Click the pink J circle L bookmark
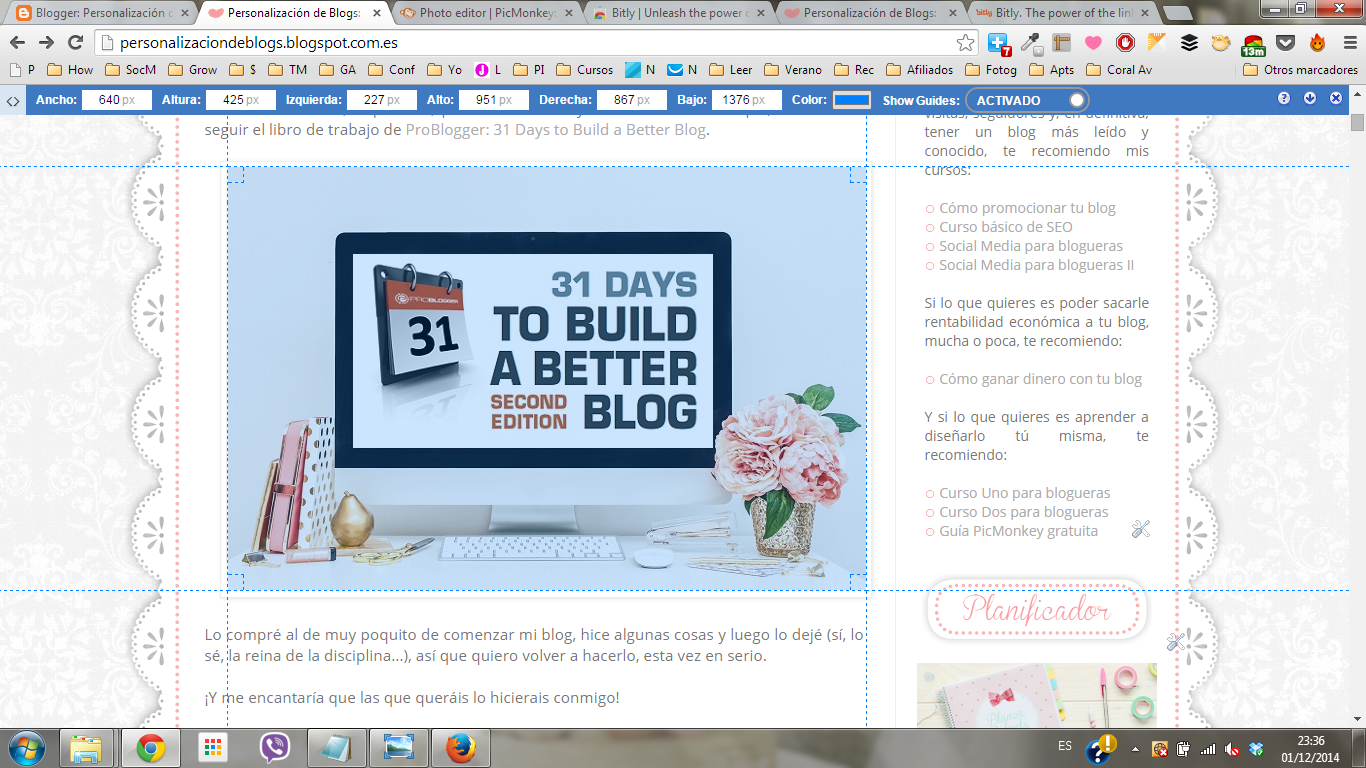 [x=488, y=70]
